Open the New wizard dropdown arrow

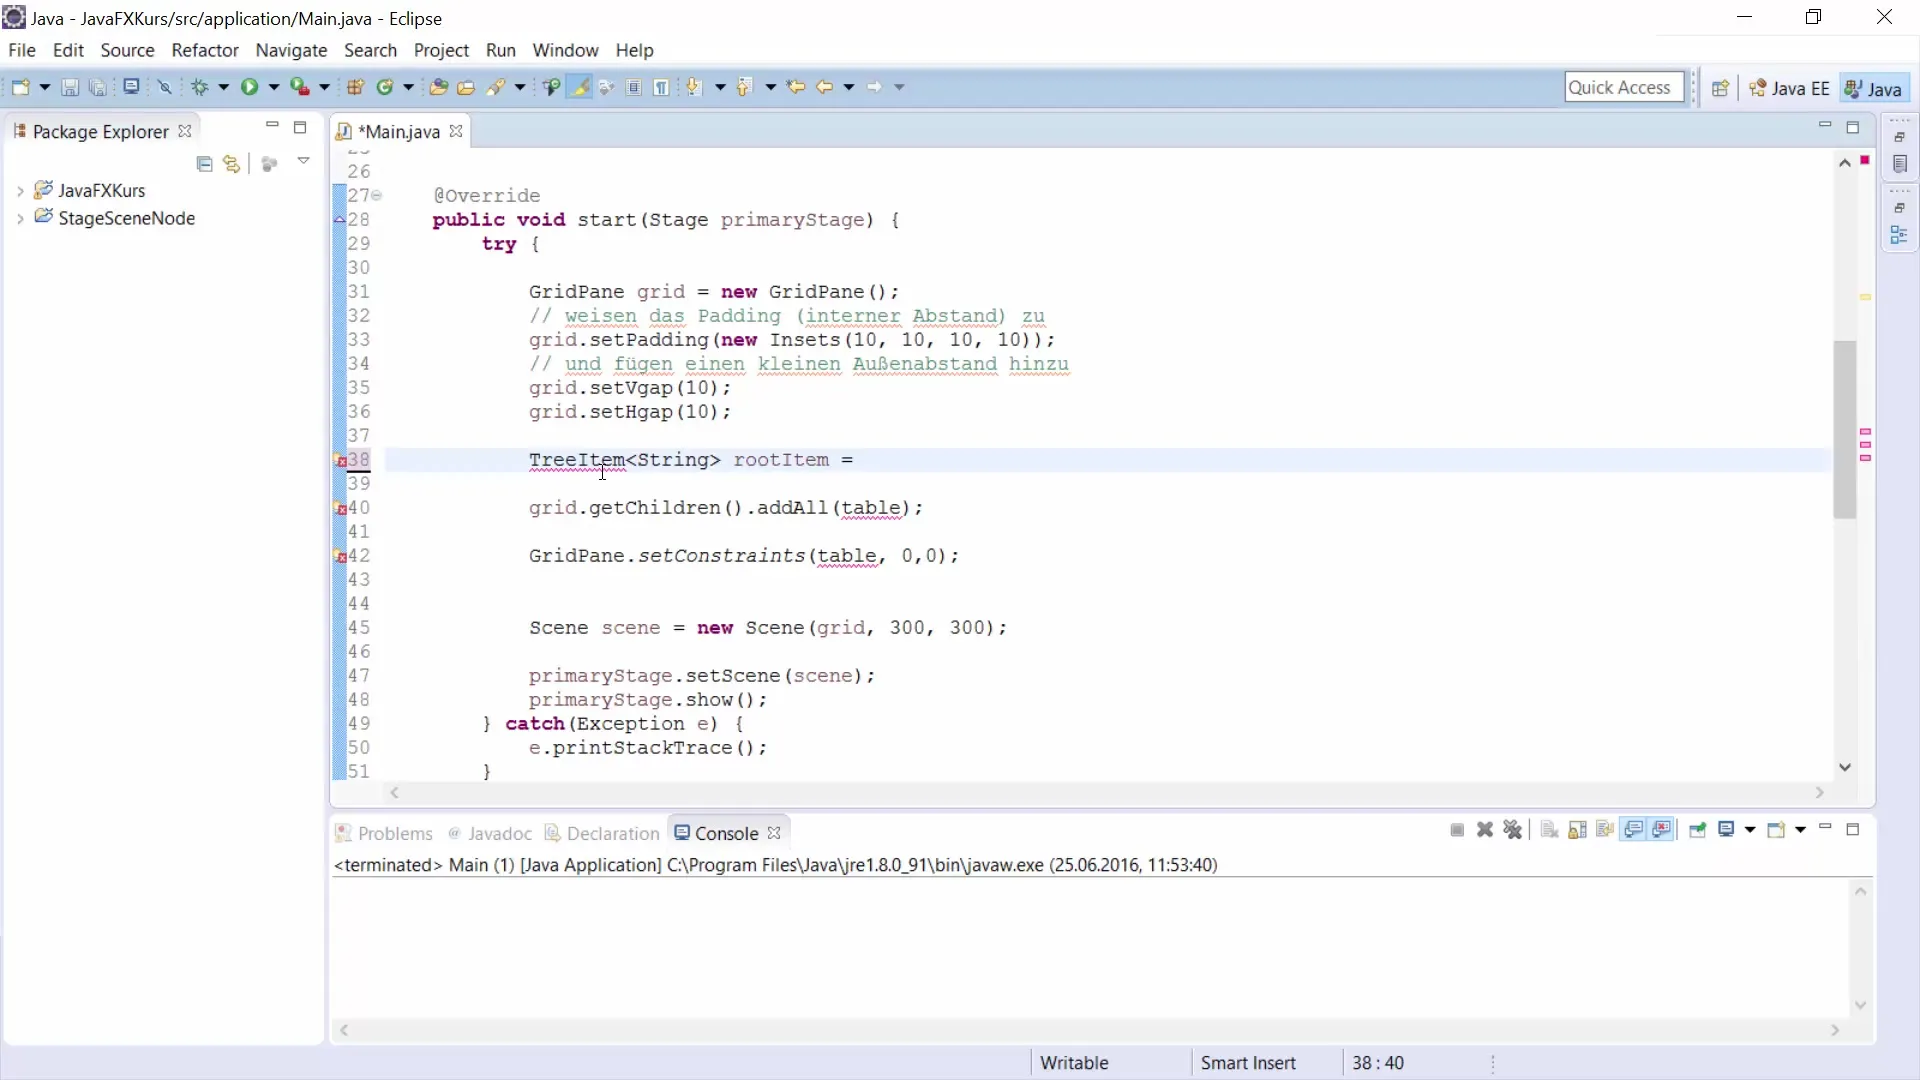click(x=44, y=87)
